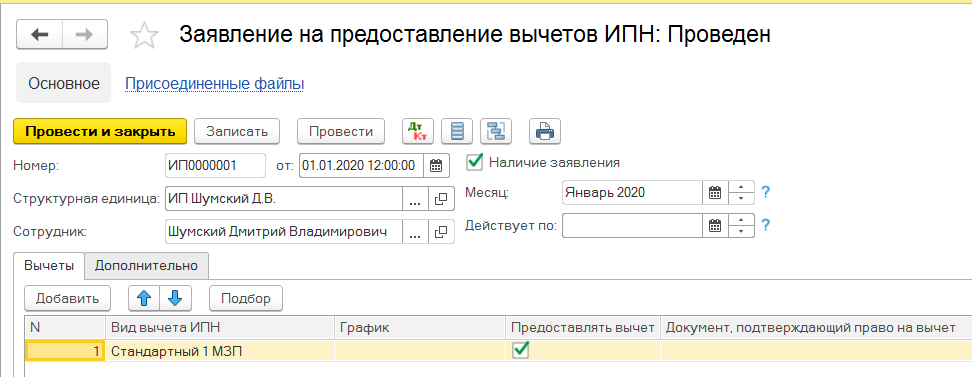
Task: Open calendar for document date field
Action: coord(436,165)
